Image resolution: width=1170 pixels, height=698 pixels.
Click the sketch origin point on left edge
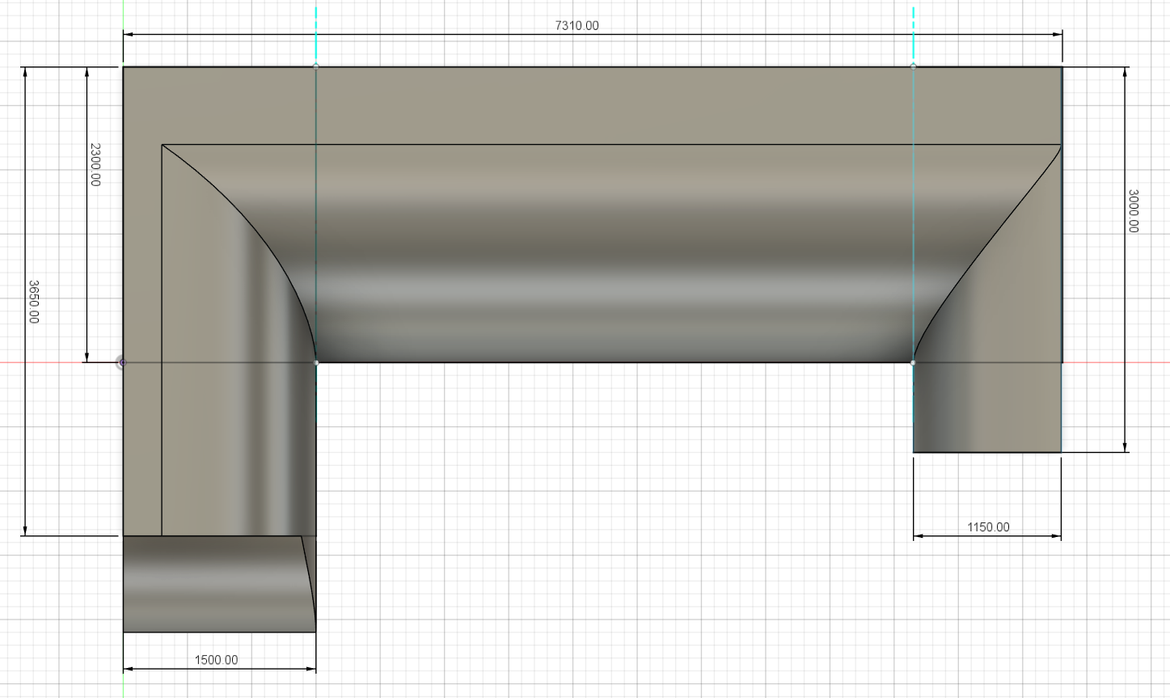[x=122, y=360]
